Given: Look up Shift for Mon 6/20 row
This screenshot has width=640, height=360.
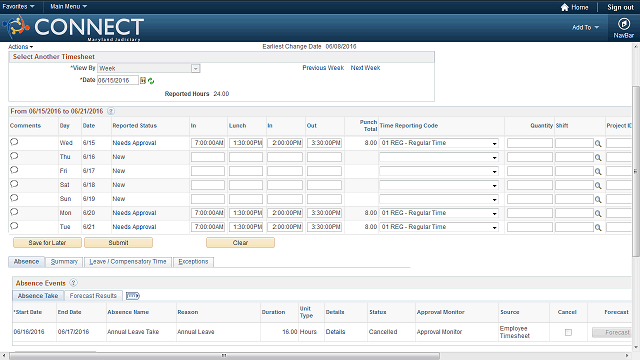Looking at the screenshot, I should (598, 213).
